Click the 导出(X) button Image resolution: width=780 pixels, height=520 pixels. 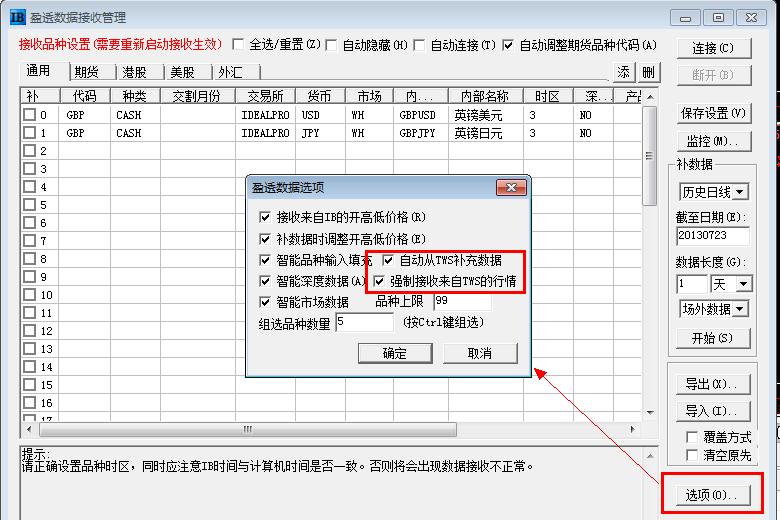(713, 384)
